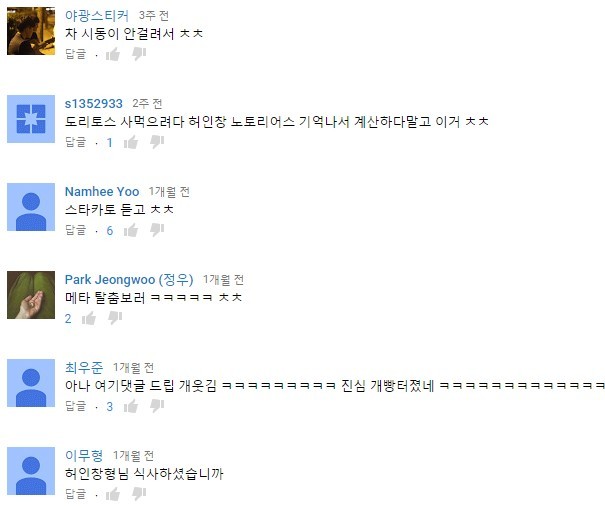The image size is (605, 508).
Task: Like the s1352933 comment
Action: pyautogui.click(x=131, y=142)
